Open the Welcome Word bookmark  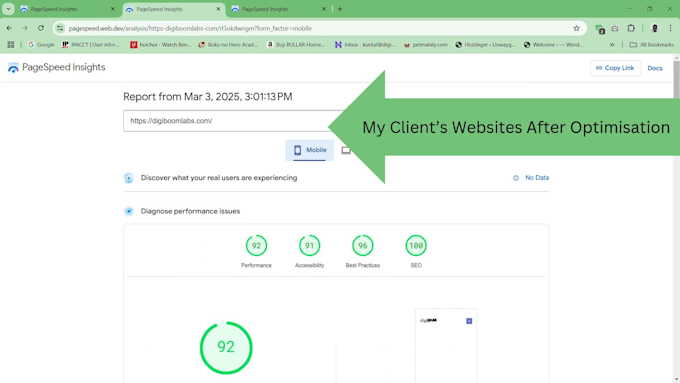[553, 45]
